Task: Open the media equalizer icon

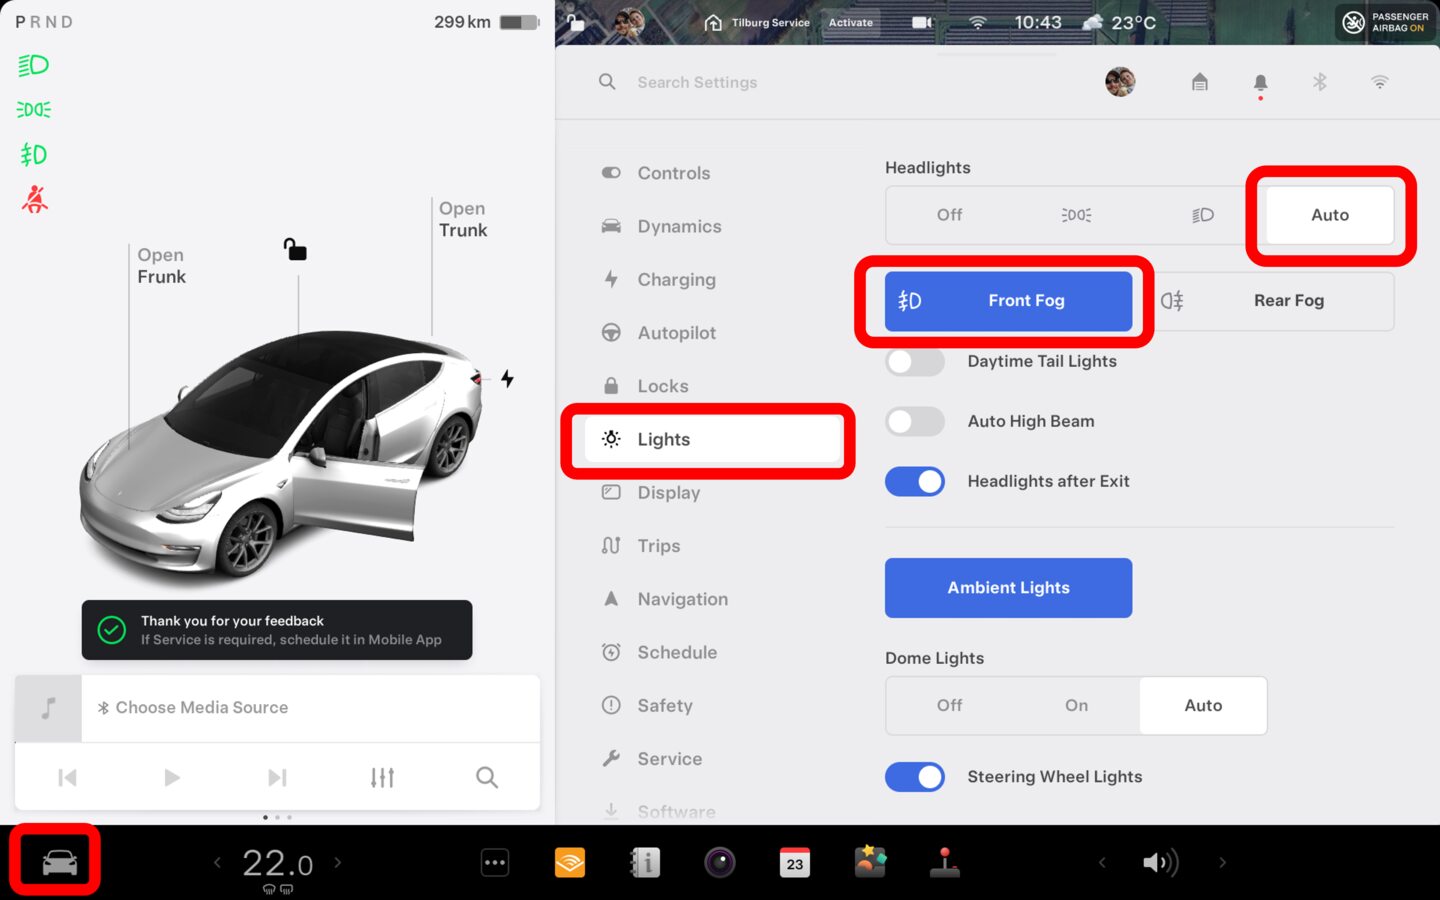Action: point(382,777)
